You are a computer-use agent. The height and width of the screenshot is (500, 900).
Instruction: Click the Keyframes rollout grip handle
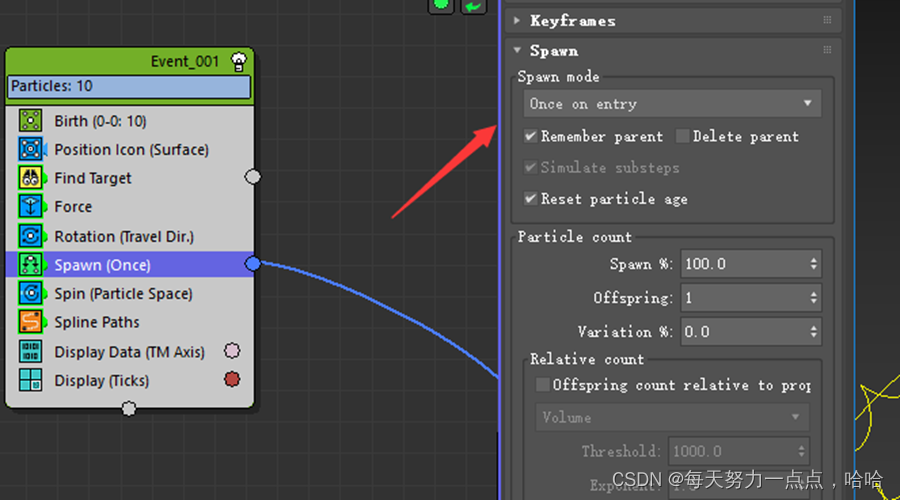click(x=827, y=21)
